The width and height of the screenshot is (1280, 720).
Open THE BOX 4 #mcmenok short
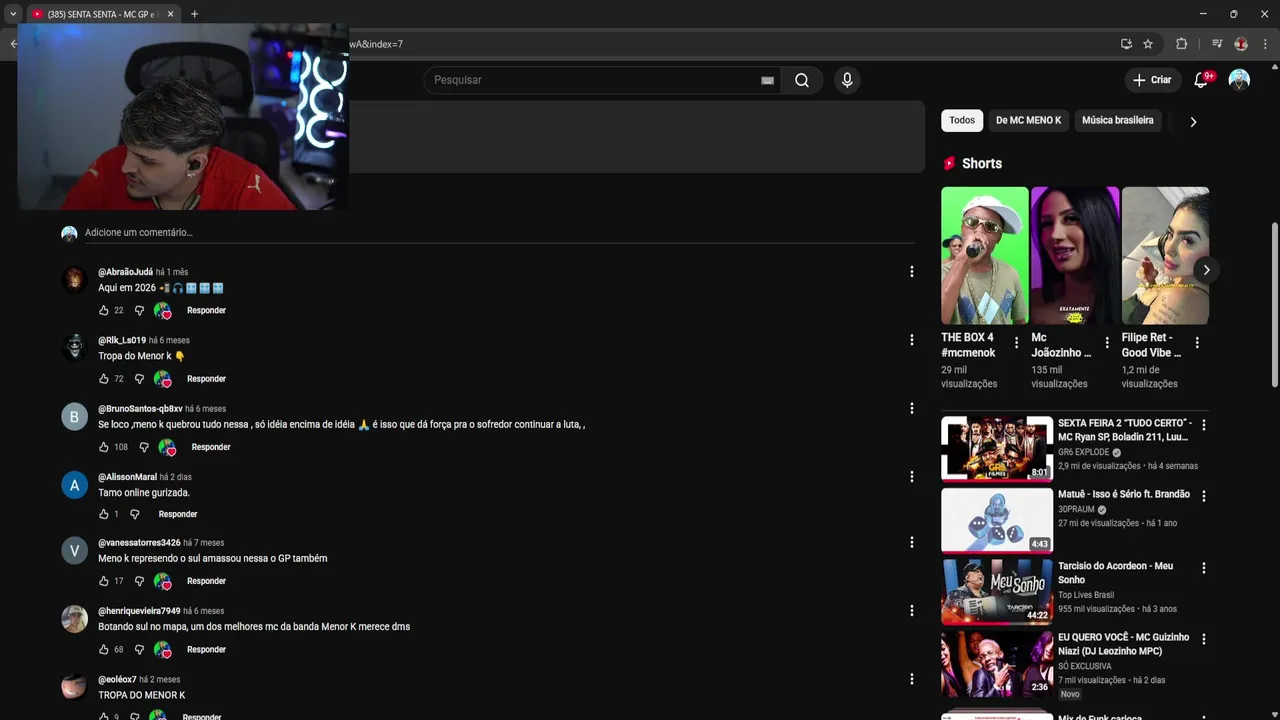pyautogui.click(x=984, y=255)
